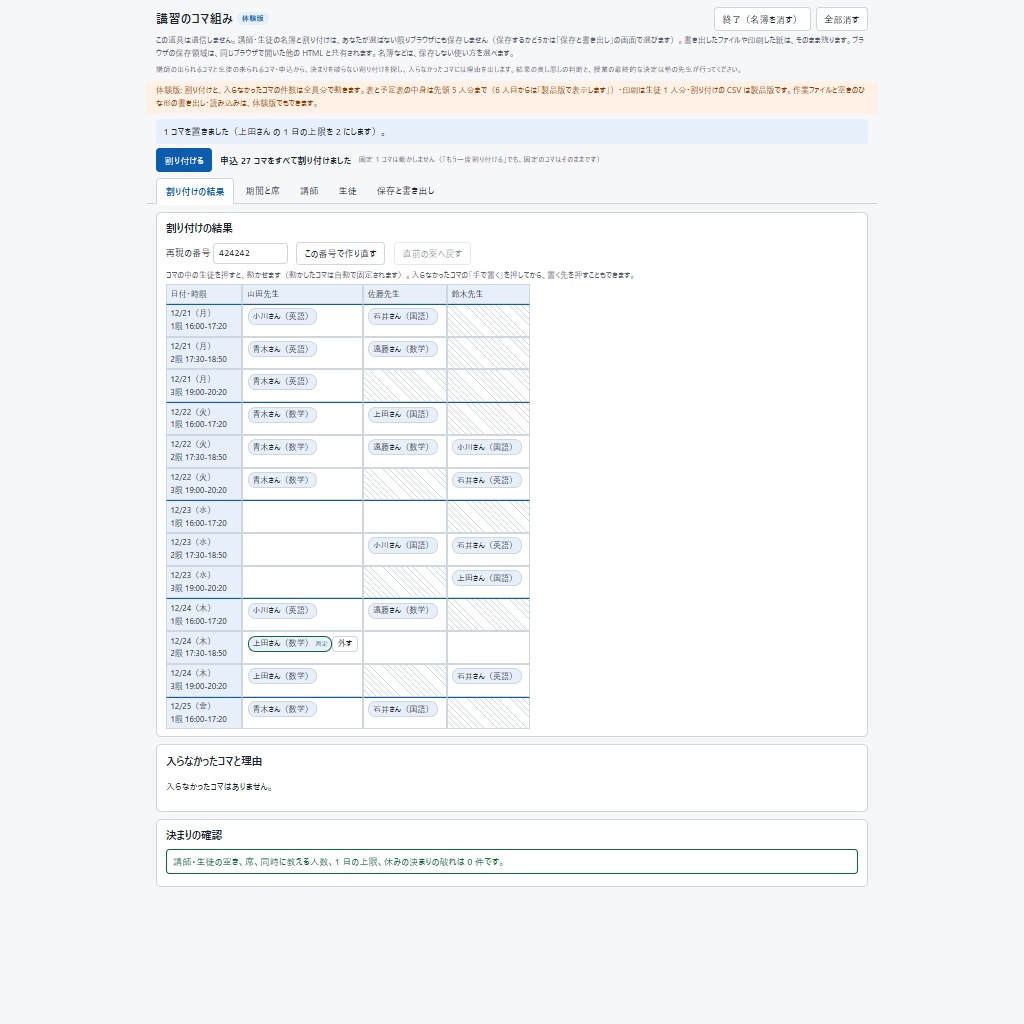Screen dimensions: 1024x1024
Task: Select 石井さん（英語） in 12/23 2限 row
Action: [487, 545]
